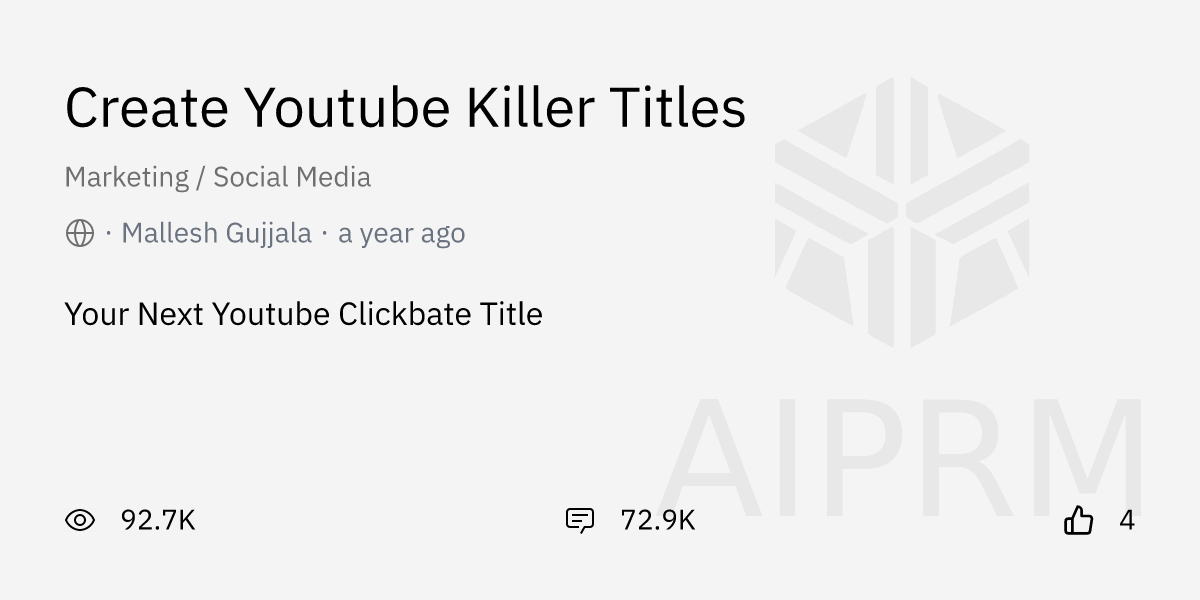Select the Social Media activity label
Image resolution: width=1200 pixels, height=600 pixels.
[x=292, y=177]
